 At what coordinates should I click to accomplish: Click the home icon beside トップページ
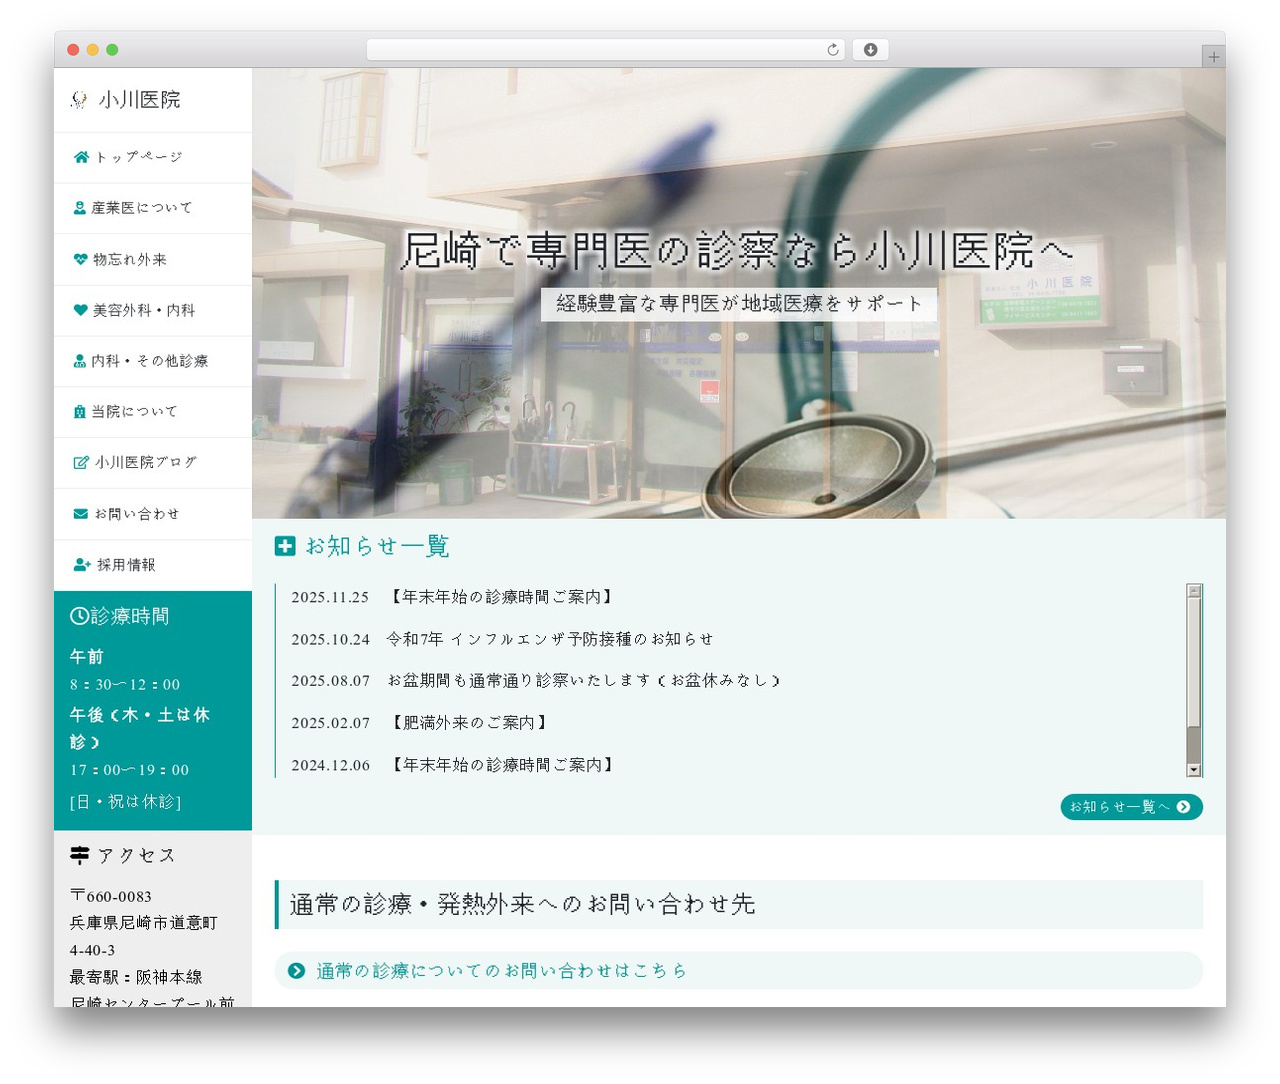pyautogui.click(x=82, y=157)
